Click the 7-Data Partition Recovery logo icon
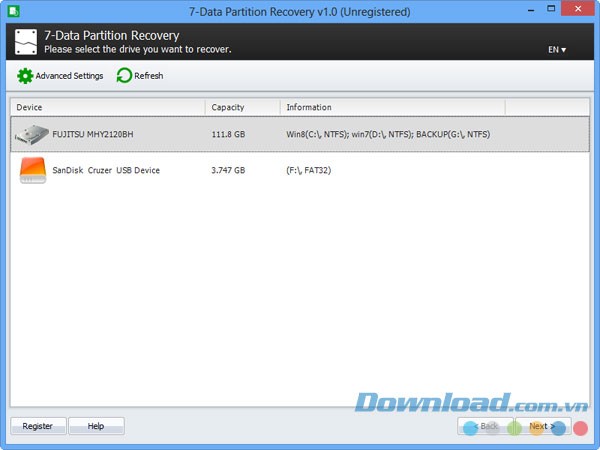Screen dimensions: 600x450 [26, 42]
